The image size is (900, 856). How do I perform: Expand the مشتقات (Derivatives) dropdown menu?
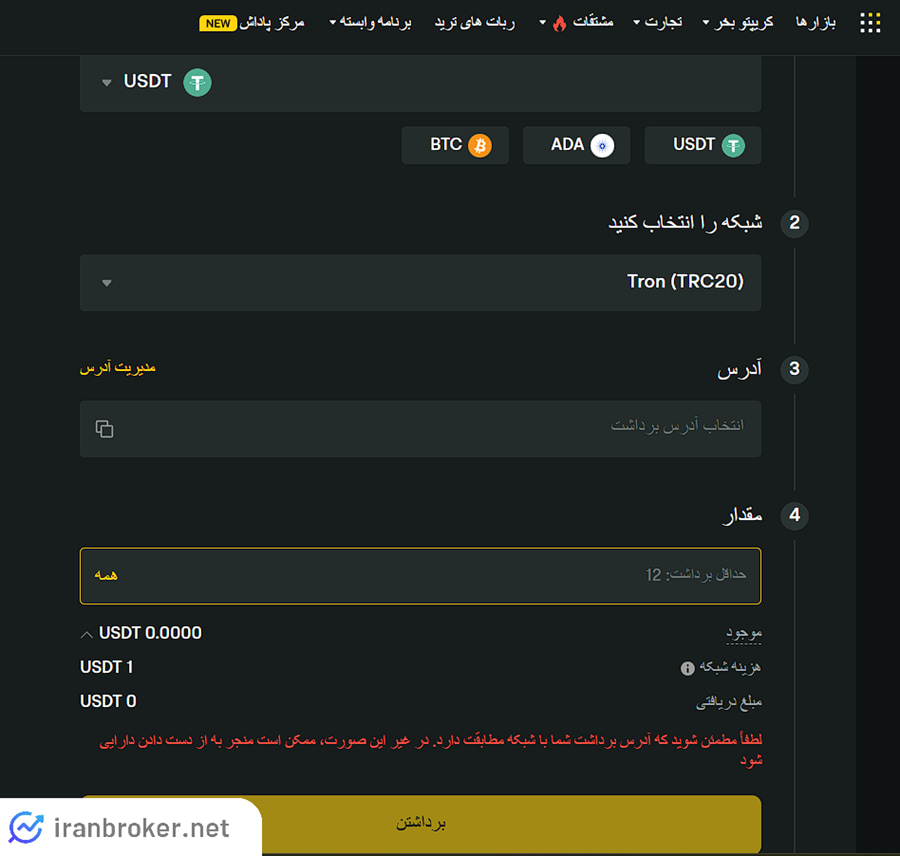577,22
